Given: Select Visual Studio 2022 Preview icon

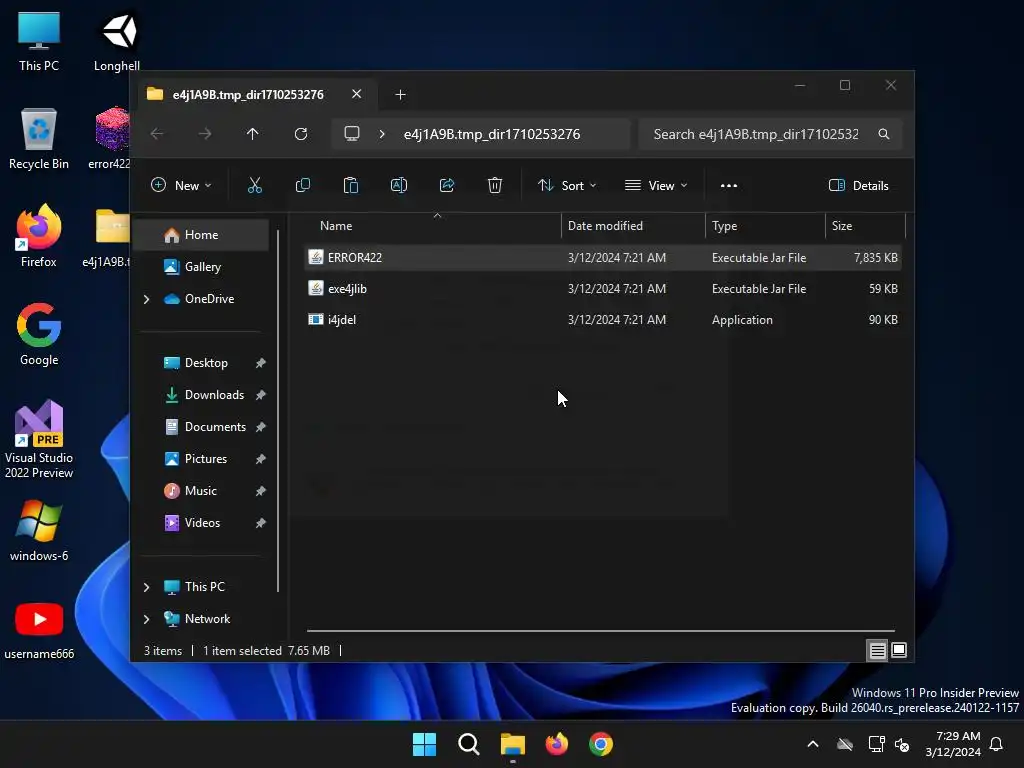Looking at the screenshot, I should point(39,439).
